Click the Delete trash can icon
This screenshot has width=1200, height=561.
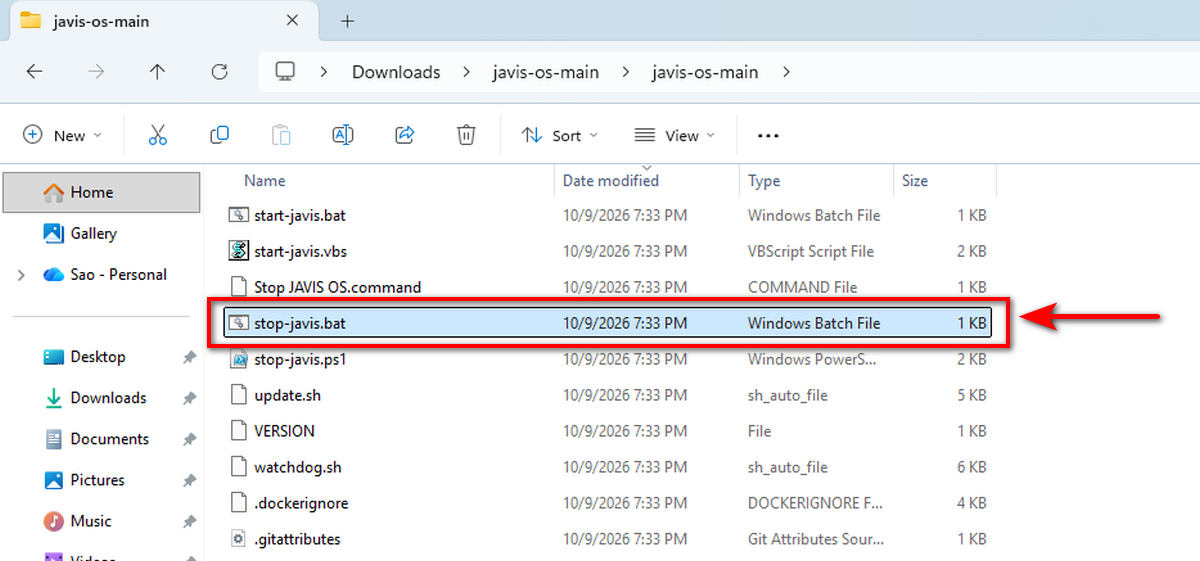466,135
